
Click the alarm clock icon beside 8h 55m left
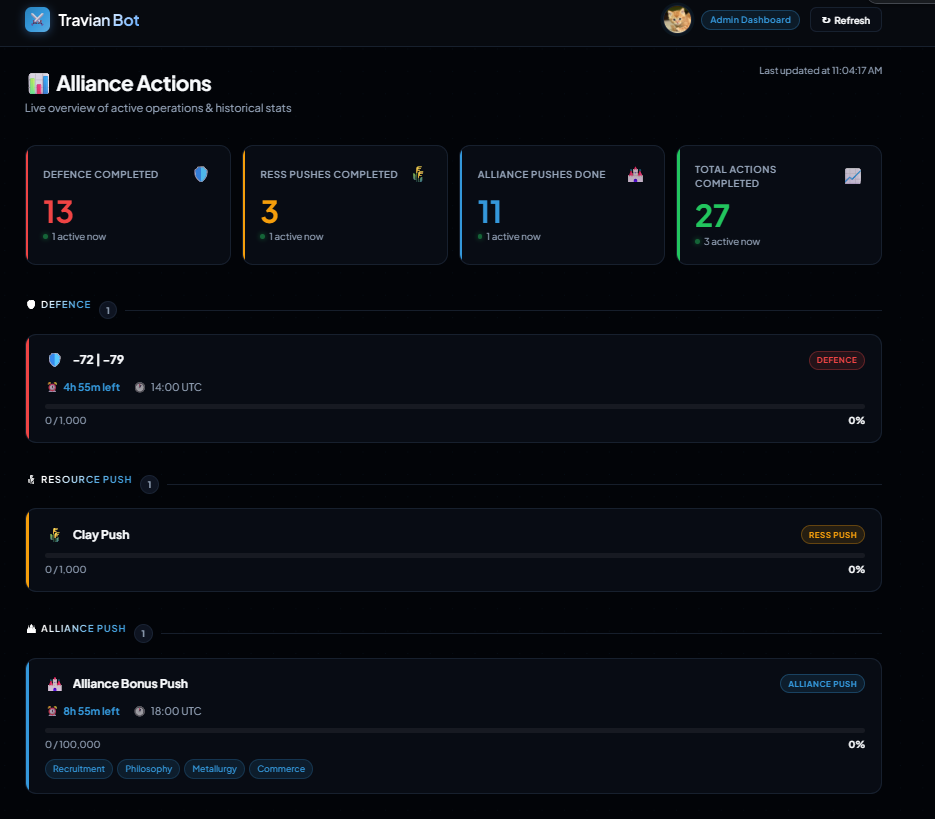52,711
